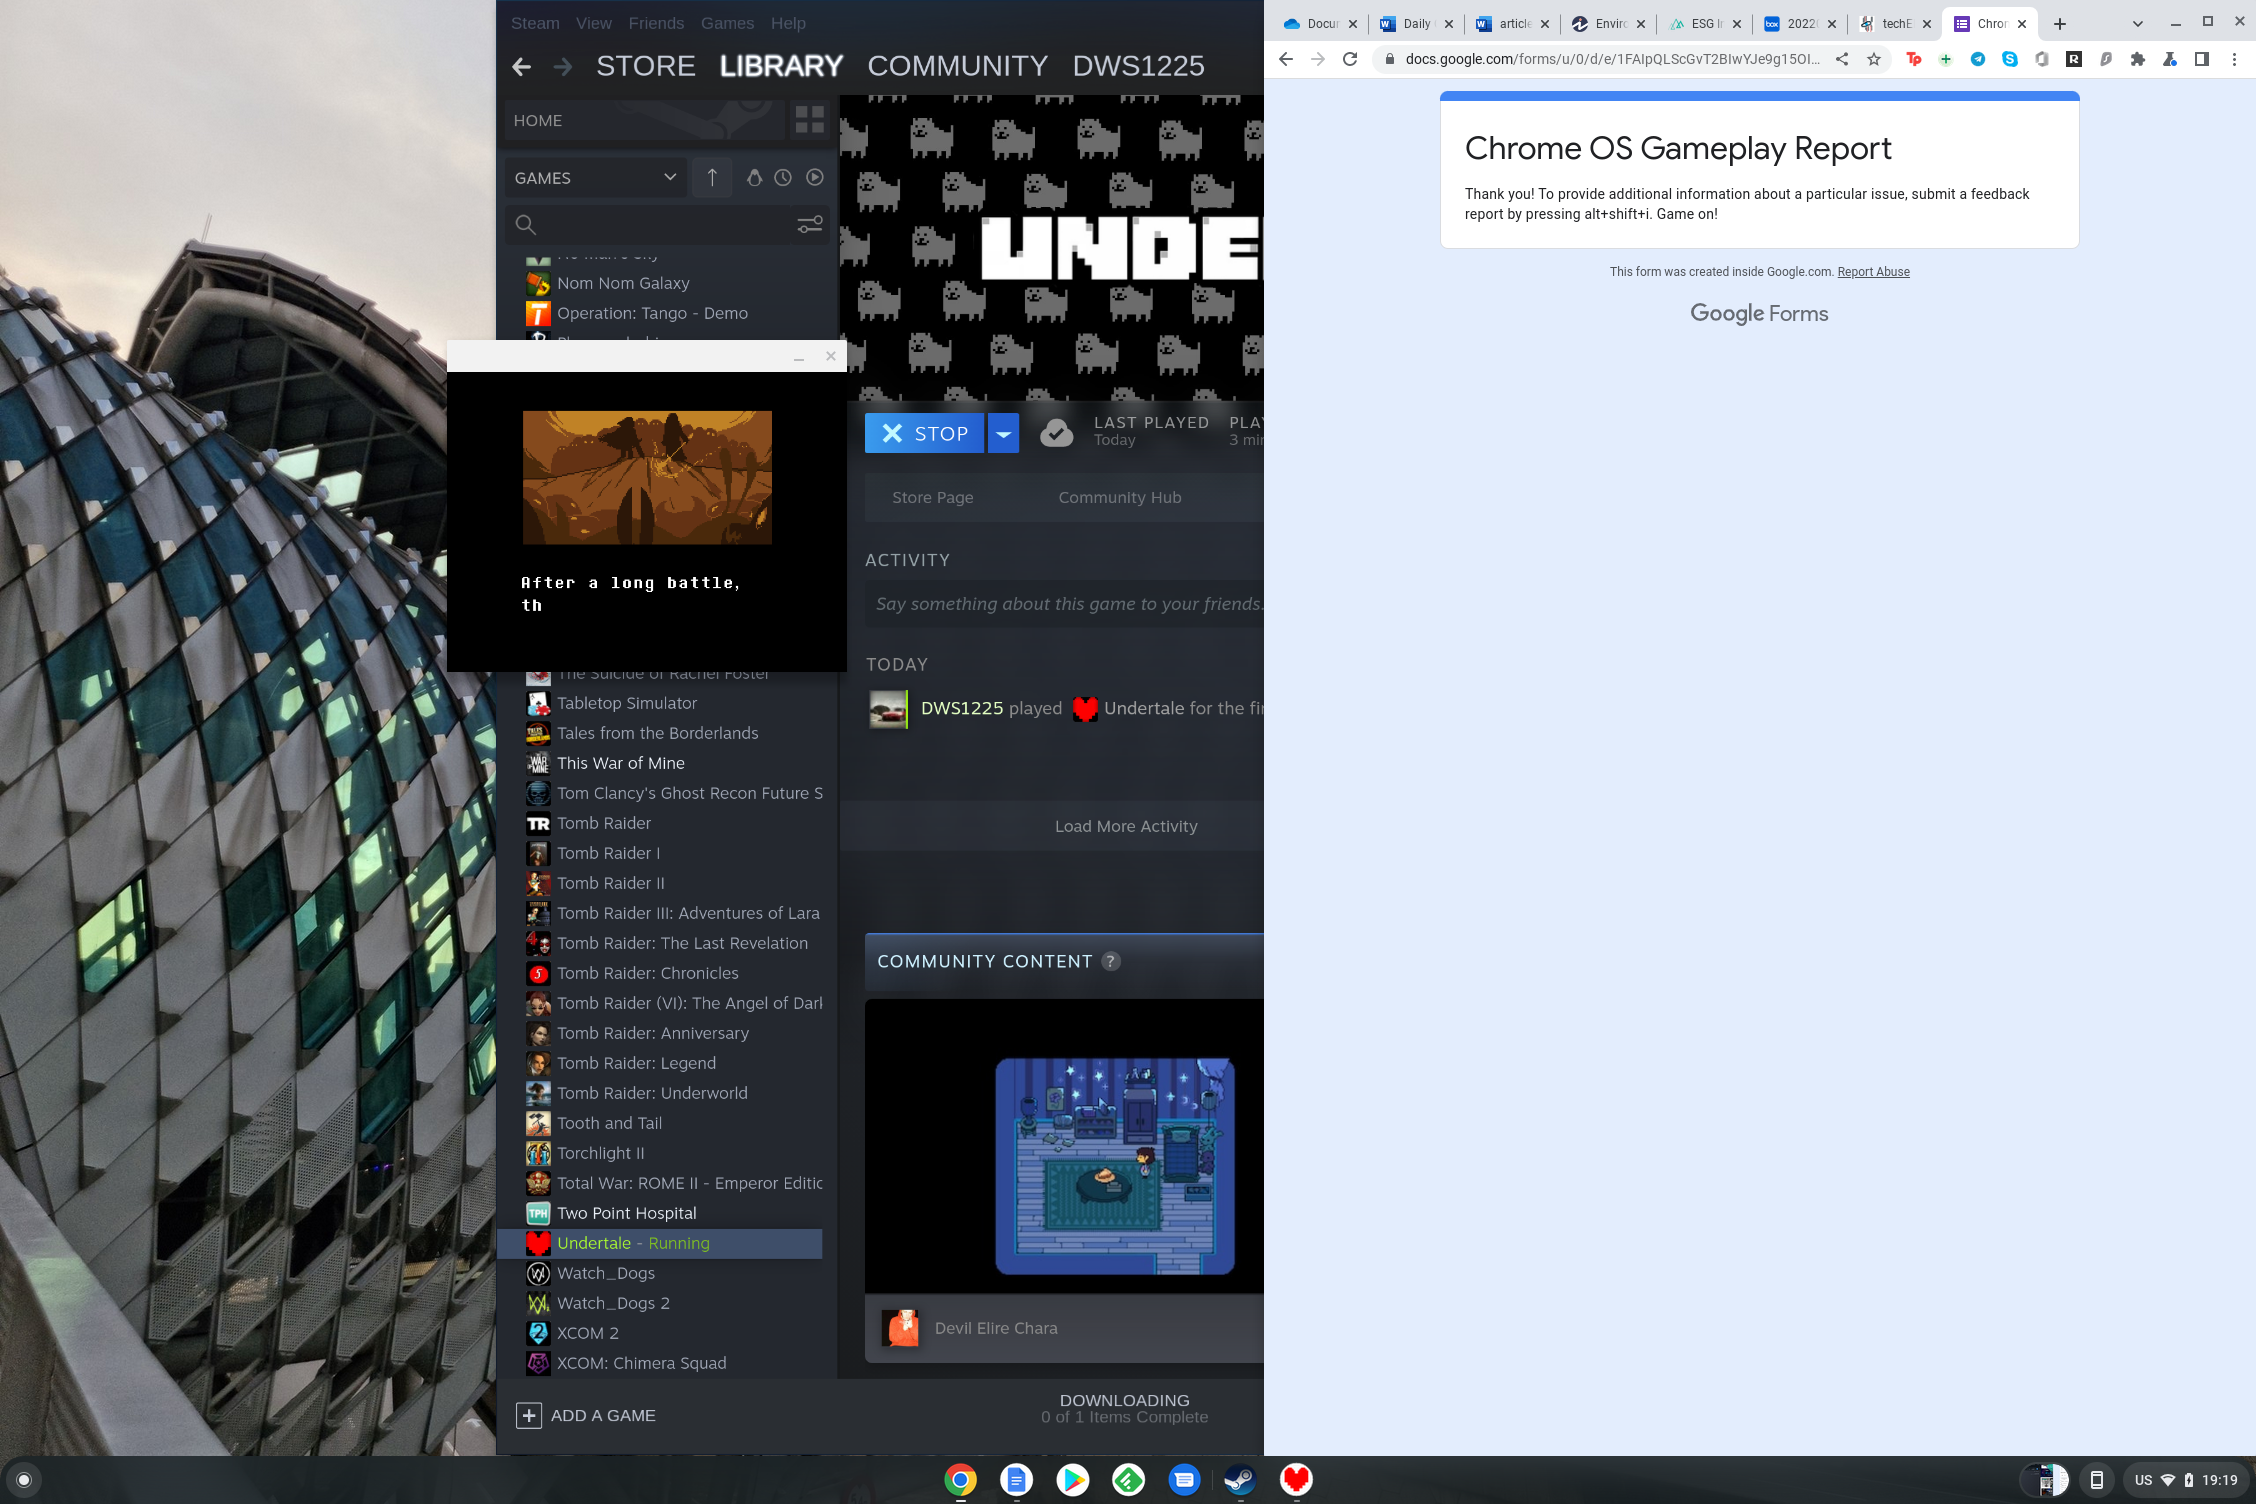This screenshot has height=1504, width=2256.
Task: Open Chrome extensions puzzle icon
Action: (2137, 59)
